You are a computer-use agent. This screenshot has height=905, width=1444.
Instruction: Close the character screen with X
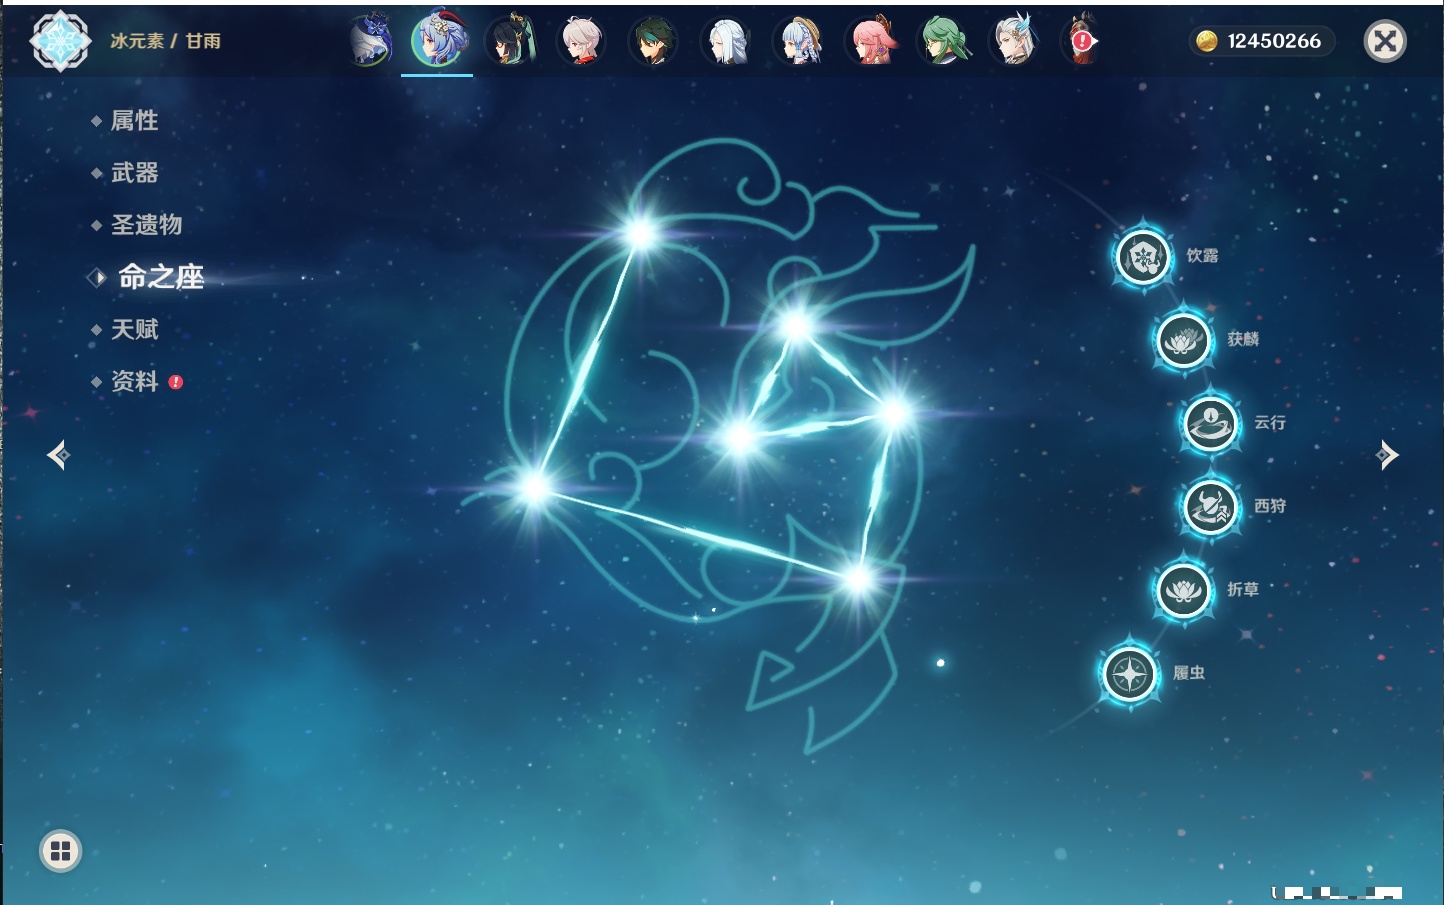coord(1385,41)
